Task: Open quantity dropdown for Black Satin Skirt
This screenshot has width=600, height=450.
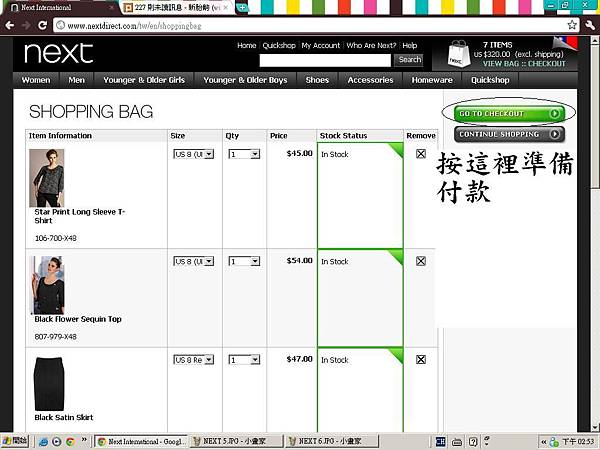Action: (244, 360)
